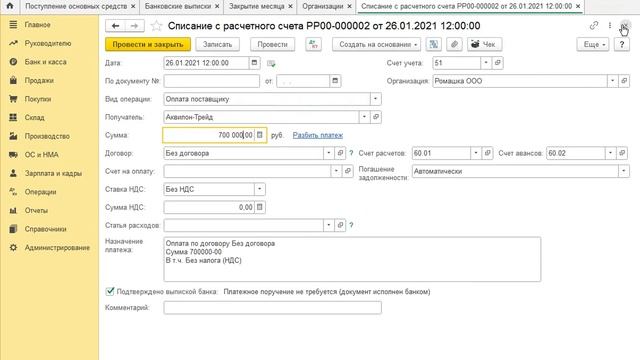Open Счет расчетов 60.01 record
This screenshot has height=360, width=640.
point(487,153)
